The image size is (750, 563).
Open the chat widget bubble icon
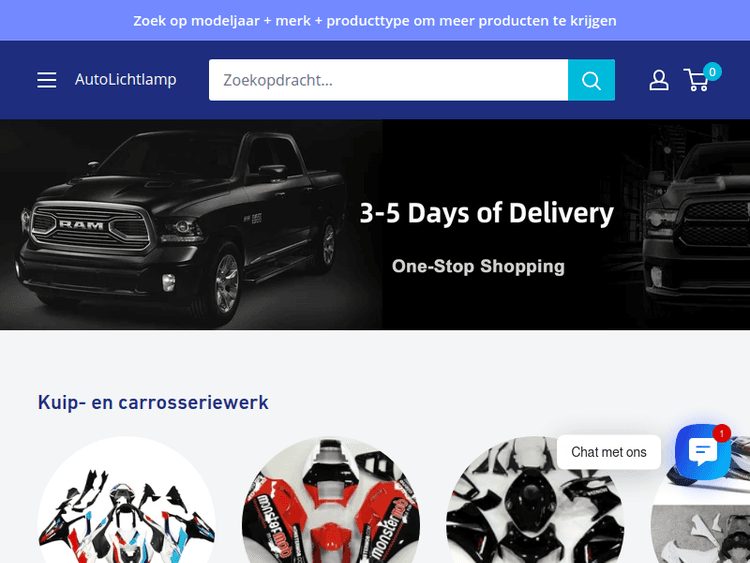[703, 452]
